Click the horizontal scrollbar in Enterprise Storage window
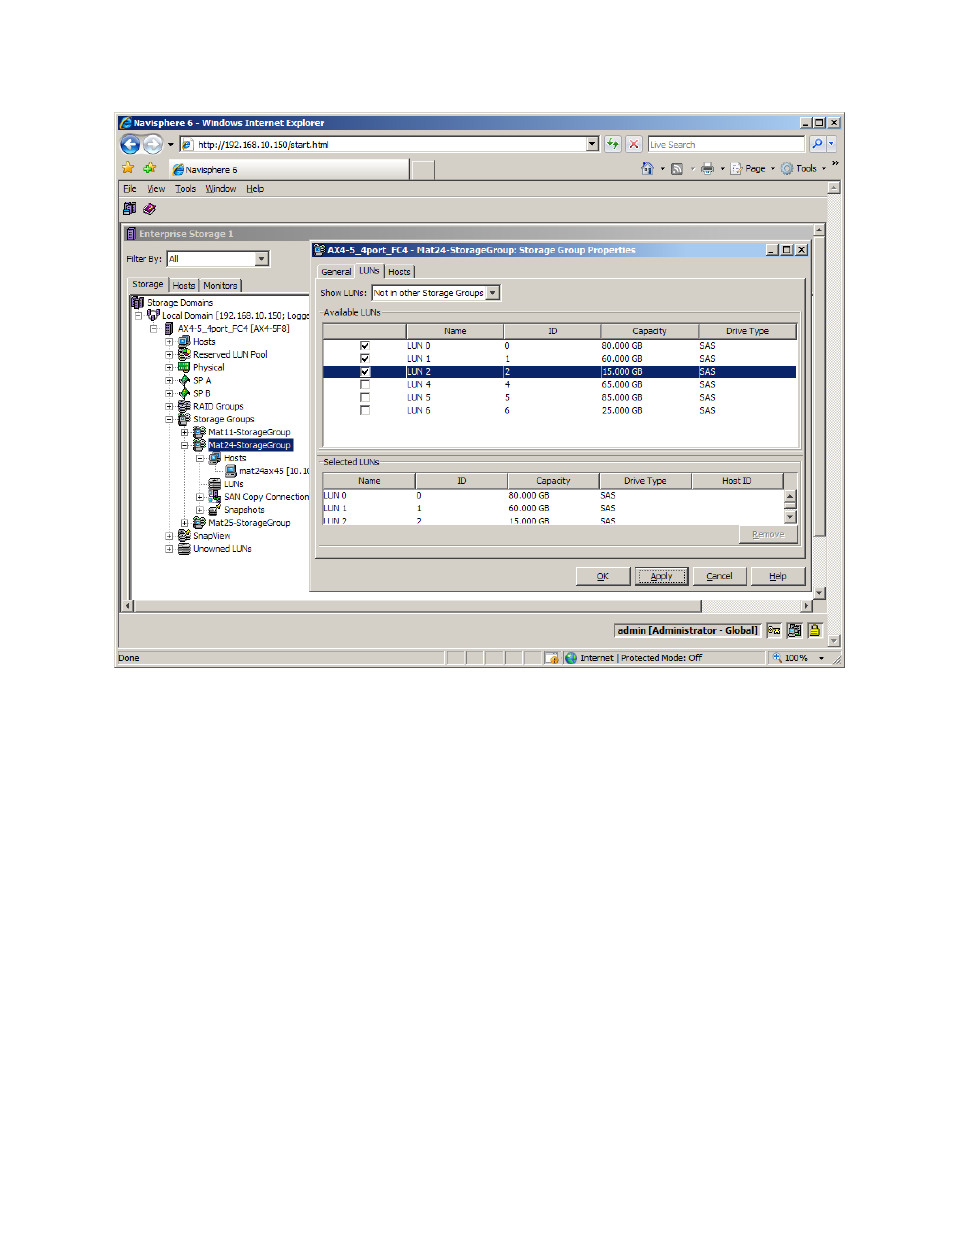The width and height of the screenshot is (954, 1235). tap(417, 606)
